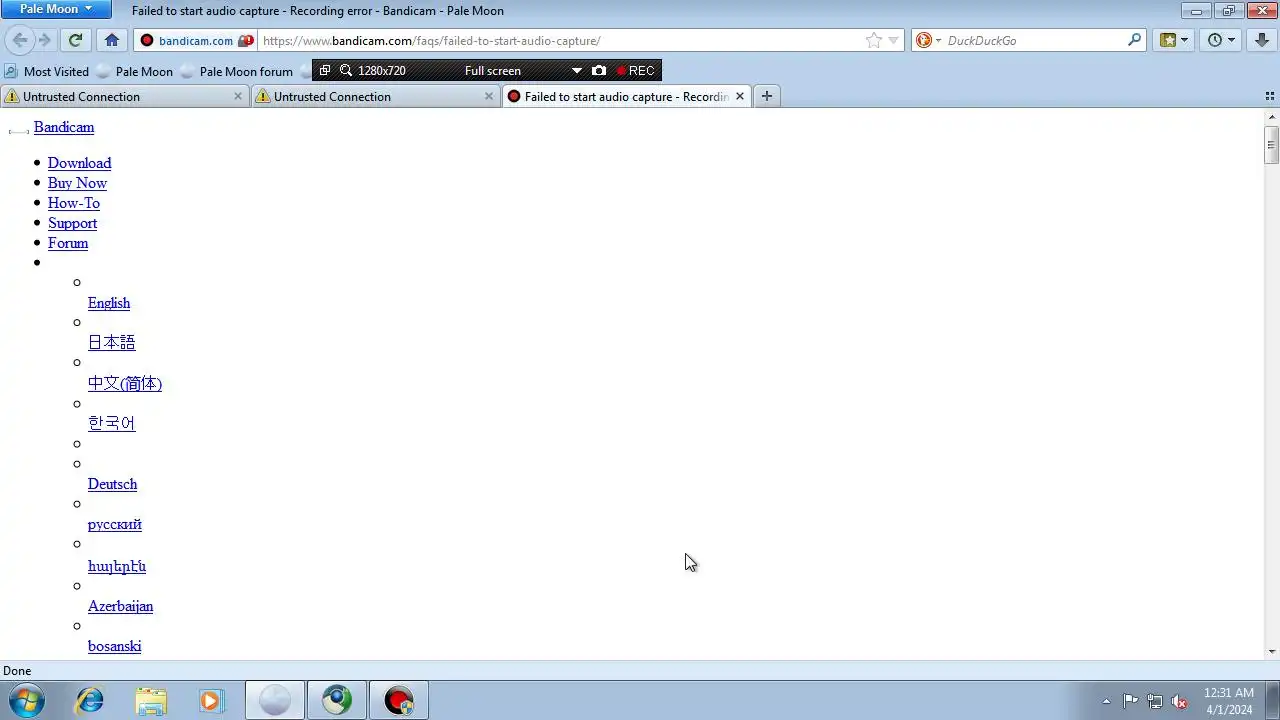Switch to Pale Moon taskbar button
Image resolution: width=1280 pixels, height=720 pixels.
274,700
